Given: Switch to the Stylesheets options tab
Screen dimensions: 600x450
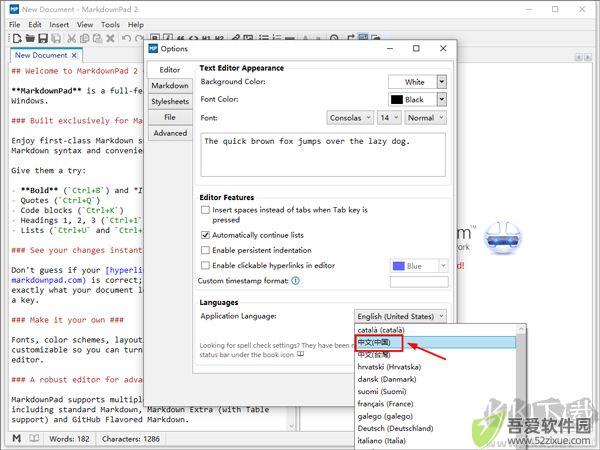Looking at the screenshot, I should point(170,101).
